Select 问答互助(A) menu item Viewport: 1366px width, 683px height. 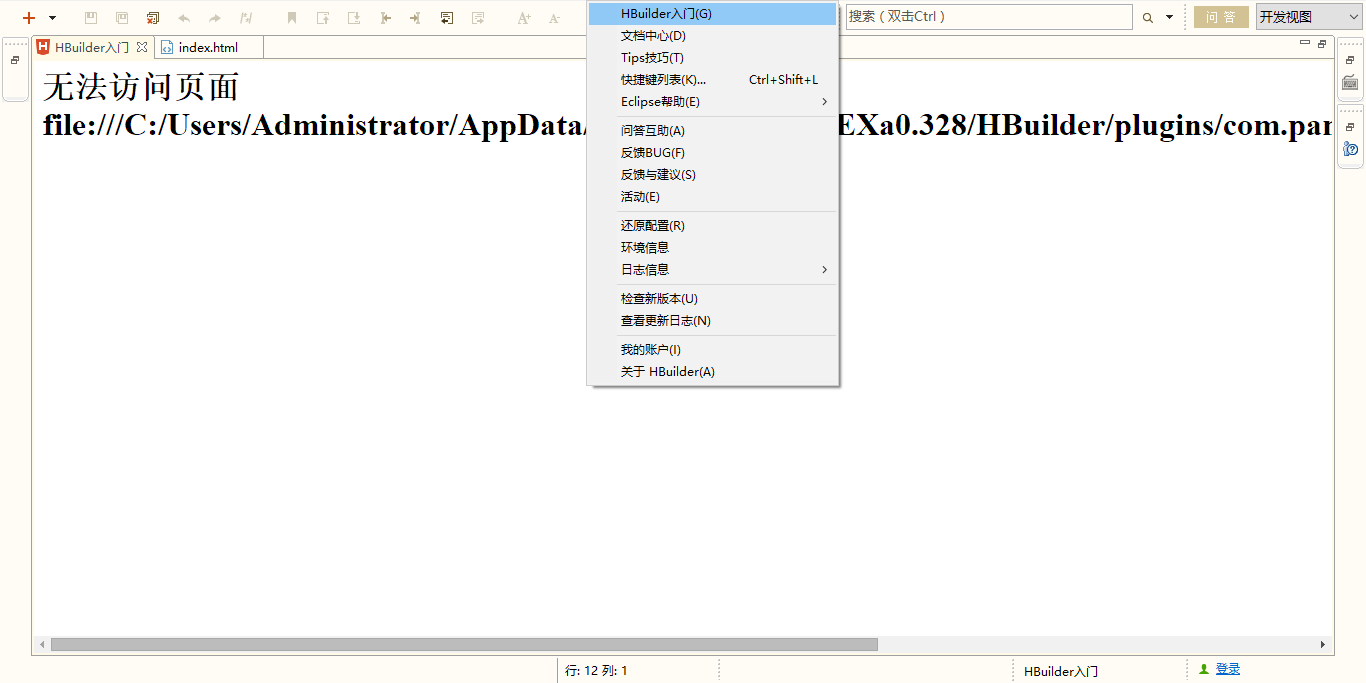pyautogui.click(x=712, y=131)
